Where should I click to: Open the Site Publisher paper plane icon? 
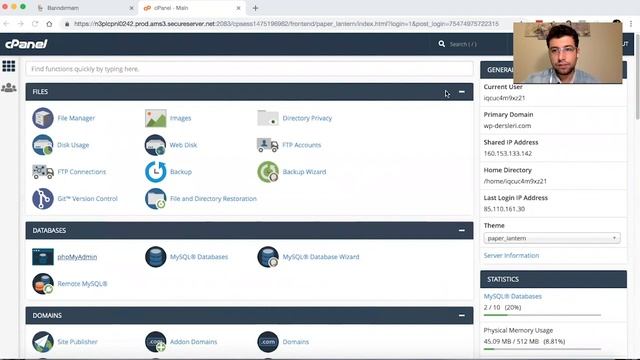[43, 342]
